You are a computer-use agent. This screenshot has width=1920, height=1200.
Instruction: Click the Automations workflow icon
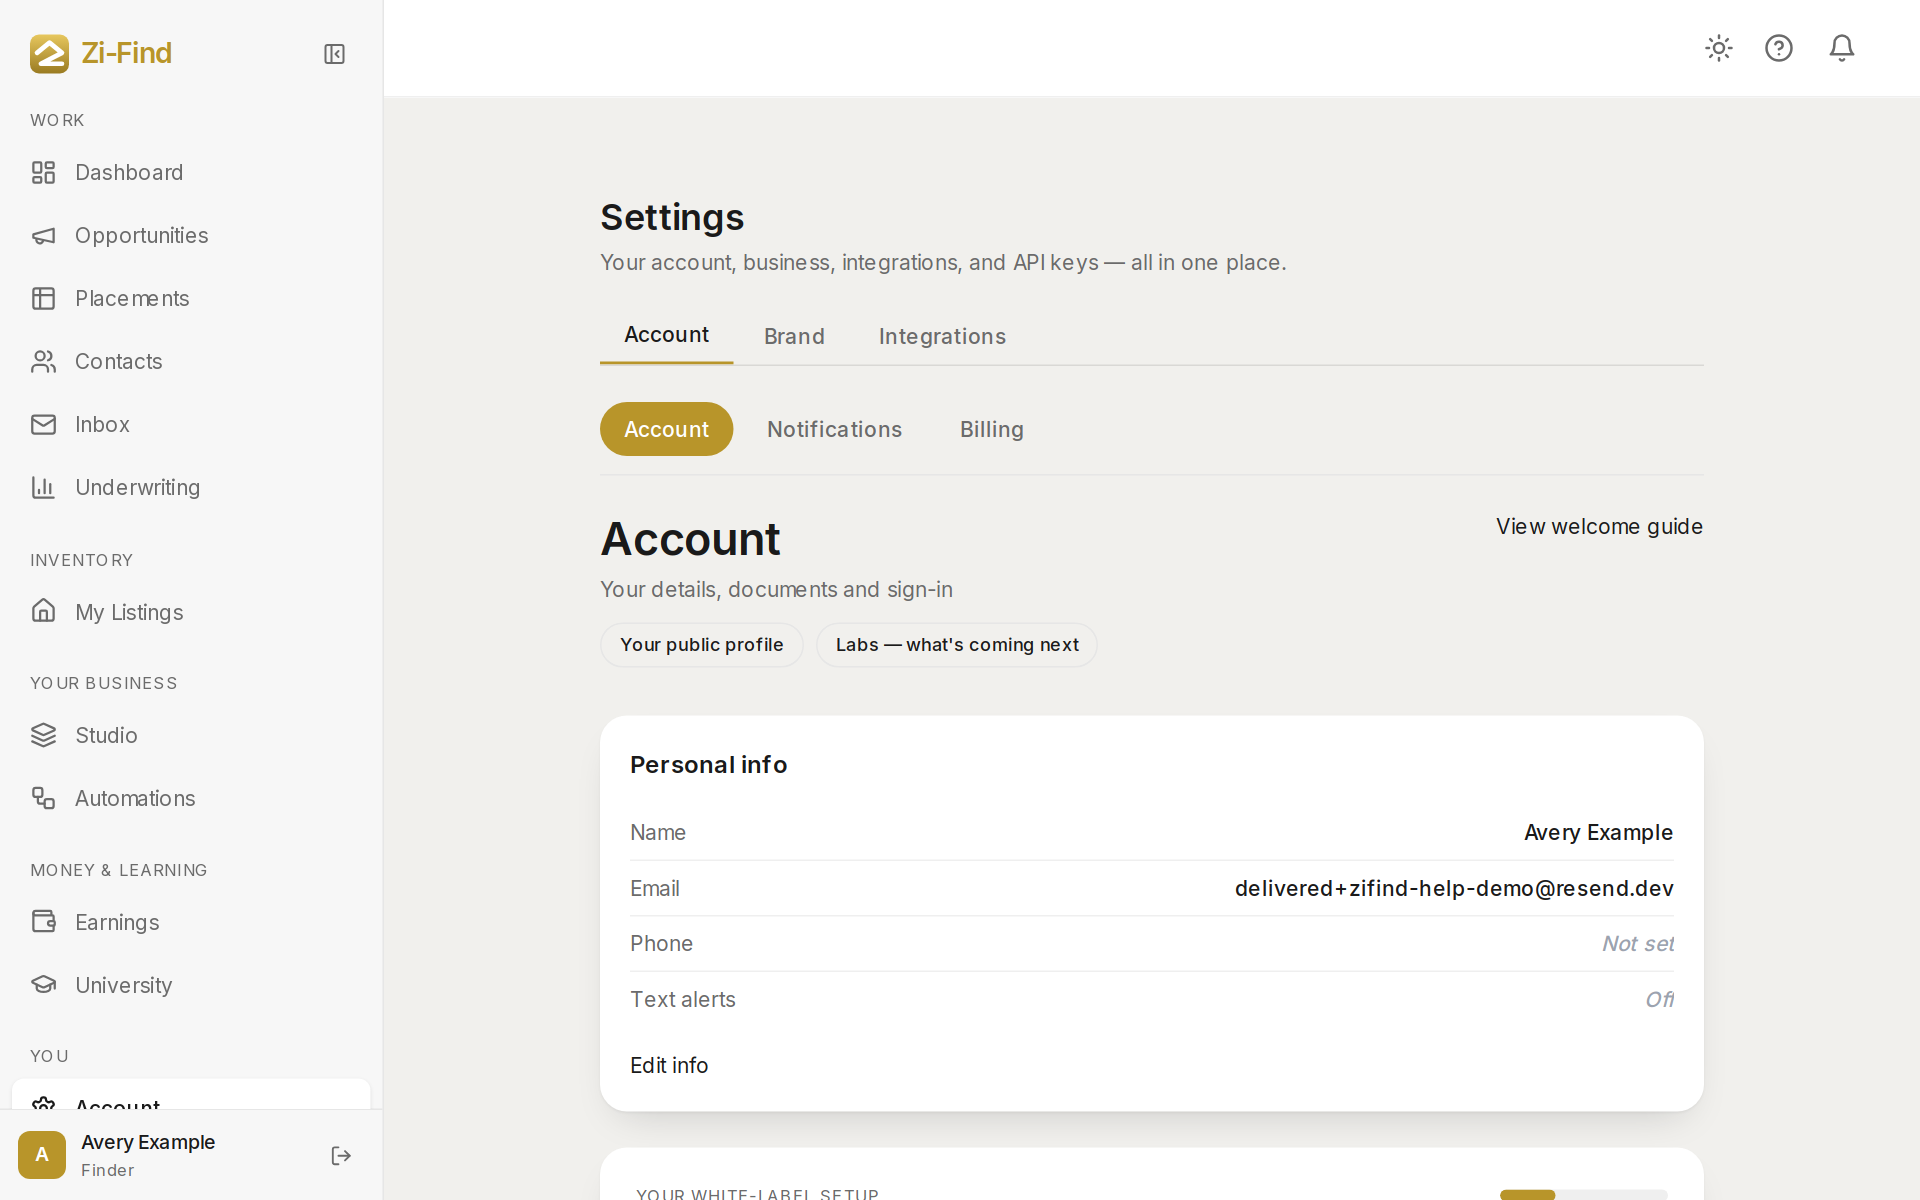pos(43,798)
